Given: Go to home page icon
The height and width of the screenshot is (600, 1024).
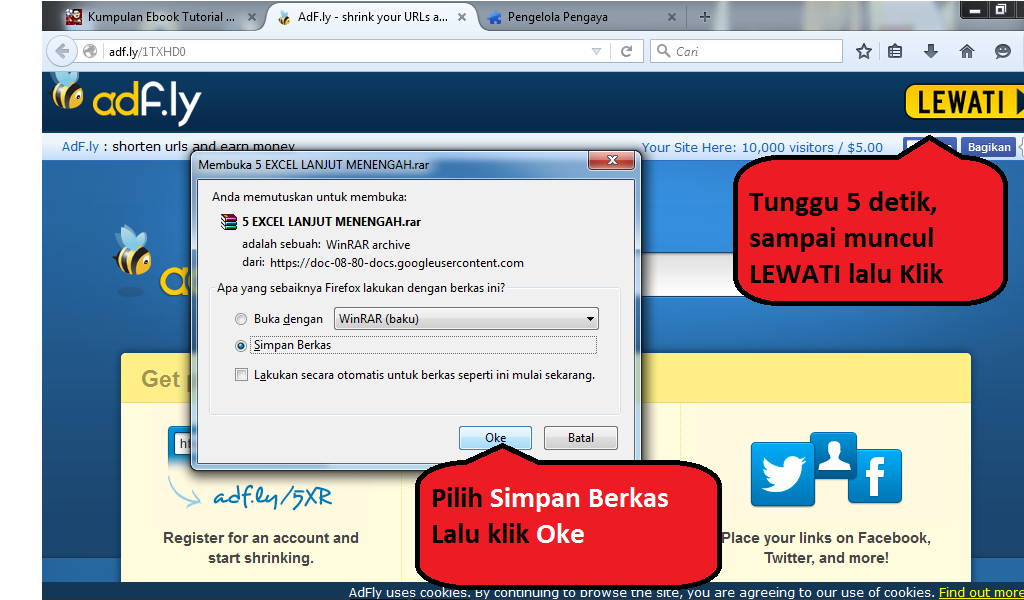Looking at the screenshot, I should click(x=967, y=51).
